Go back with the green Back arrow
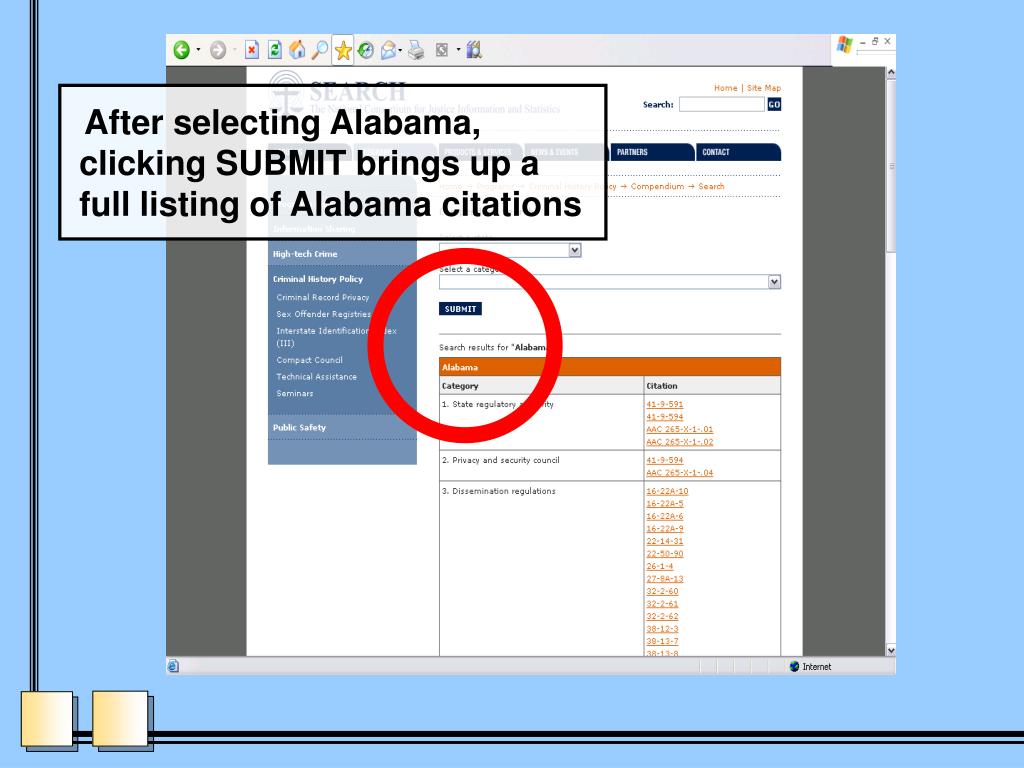 (182, 50)
